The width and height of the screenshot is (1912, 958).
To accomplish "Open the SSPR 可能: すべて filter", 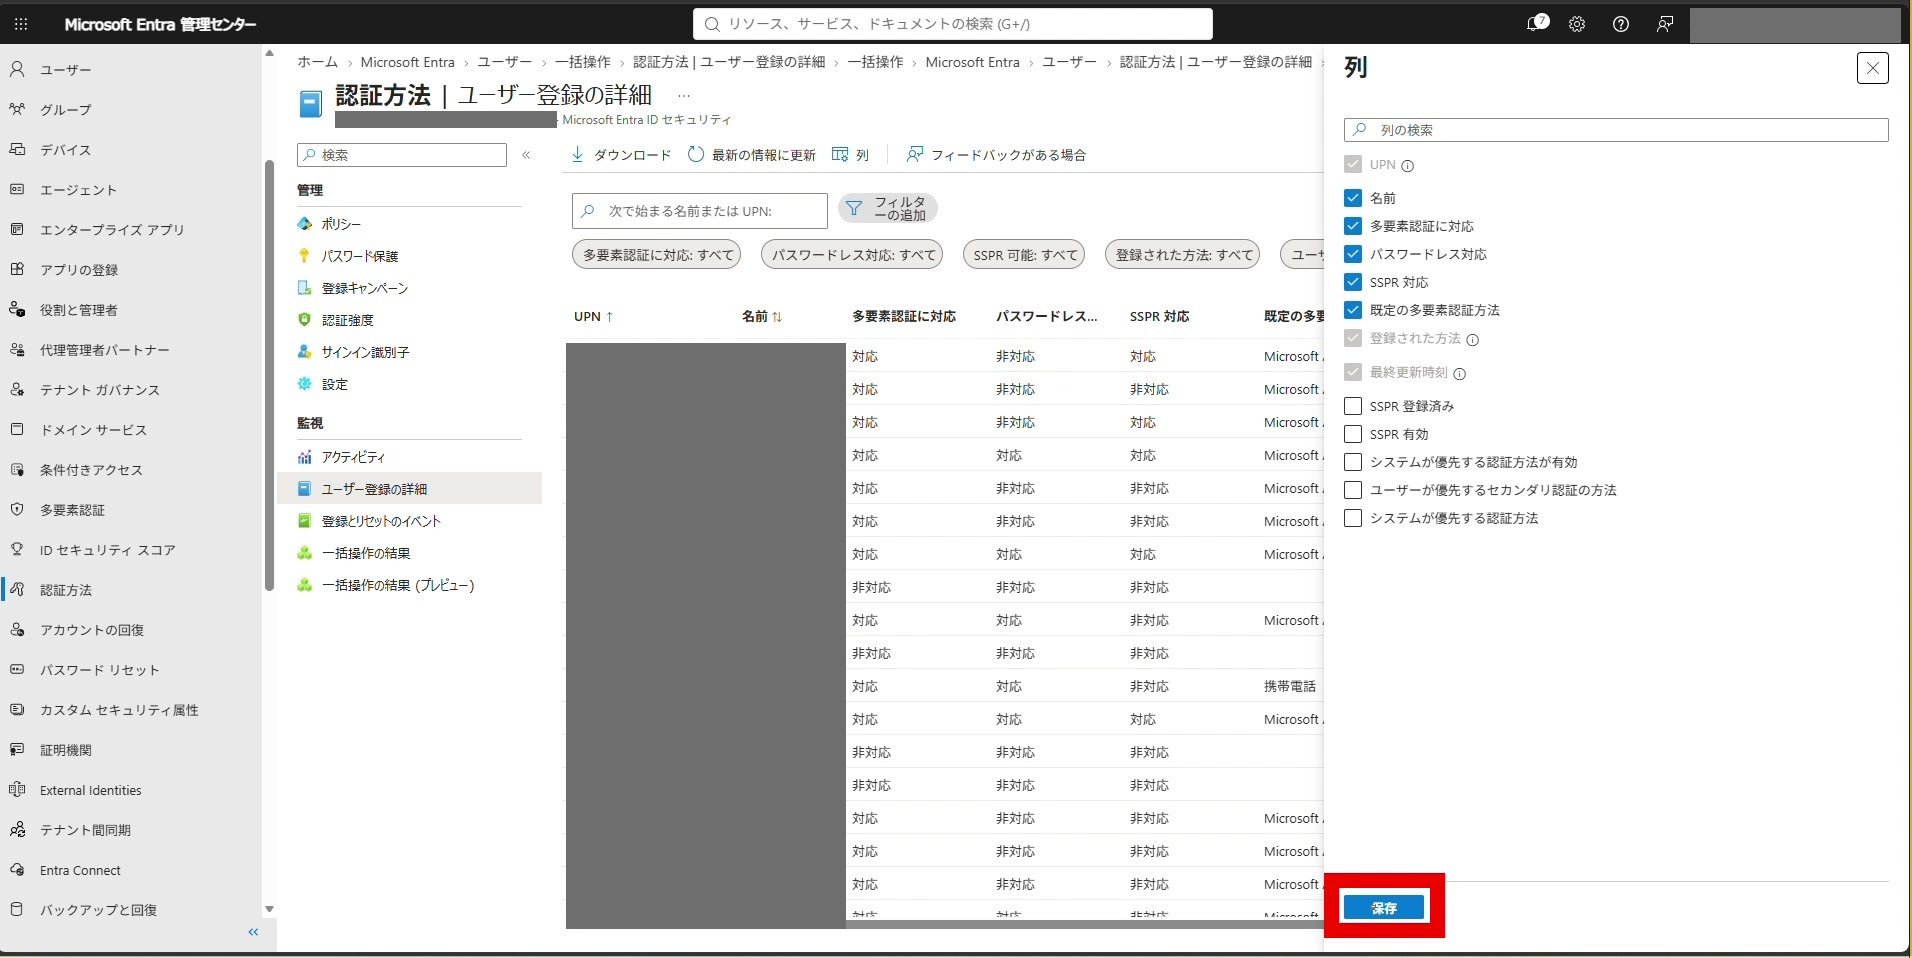I will coord(1025,255).
